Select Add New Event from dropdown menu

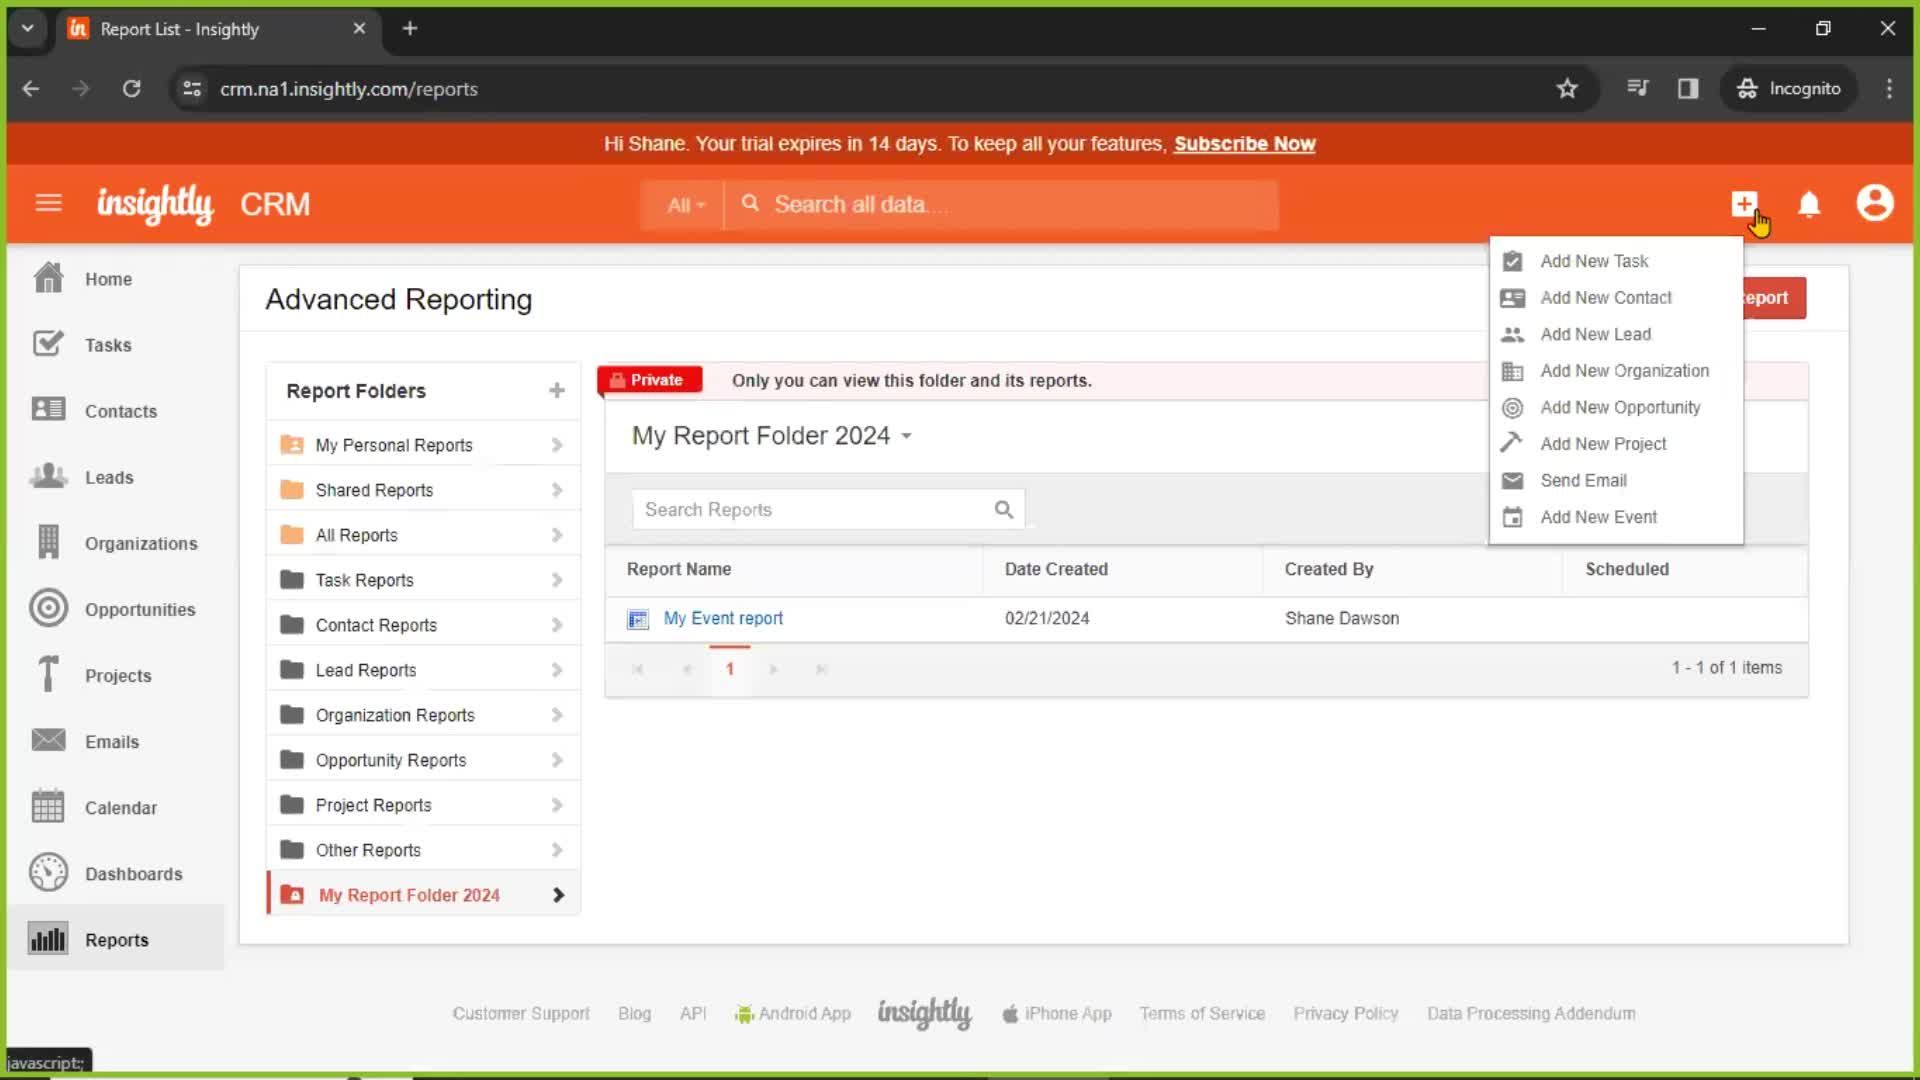point(1598,516)
